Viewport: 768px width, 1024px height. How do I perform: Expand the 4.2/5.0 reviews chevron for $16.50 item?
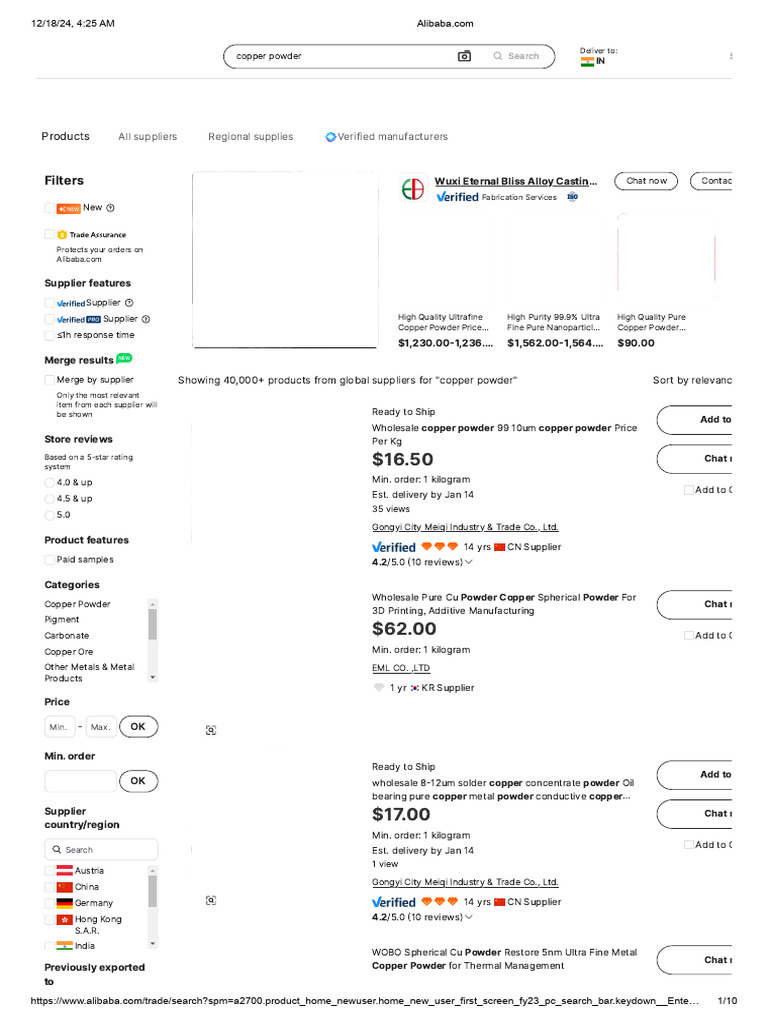(x=469, y=562)
